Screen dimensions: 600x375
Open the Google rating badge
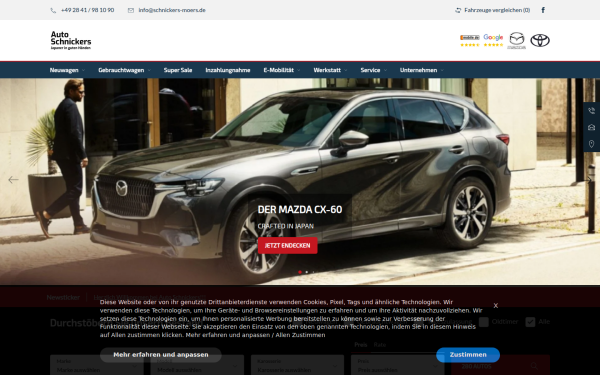[x=493, y=40]
